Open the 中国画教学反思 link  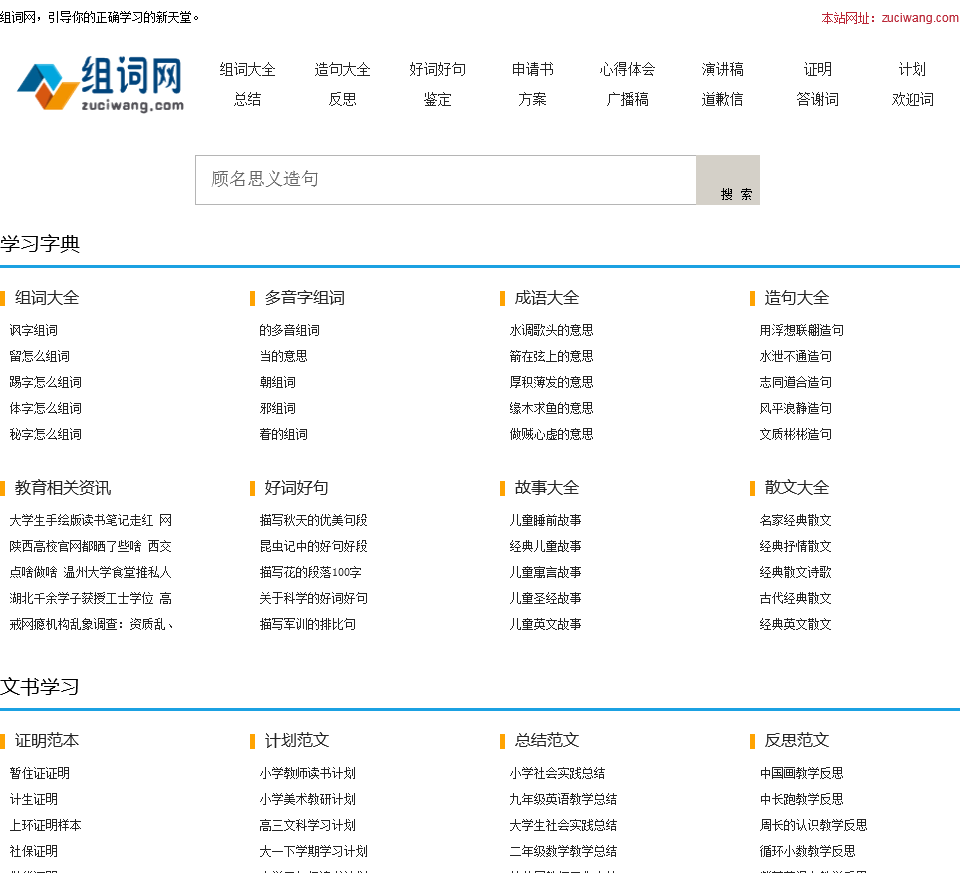point(801,773)
